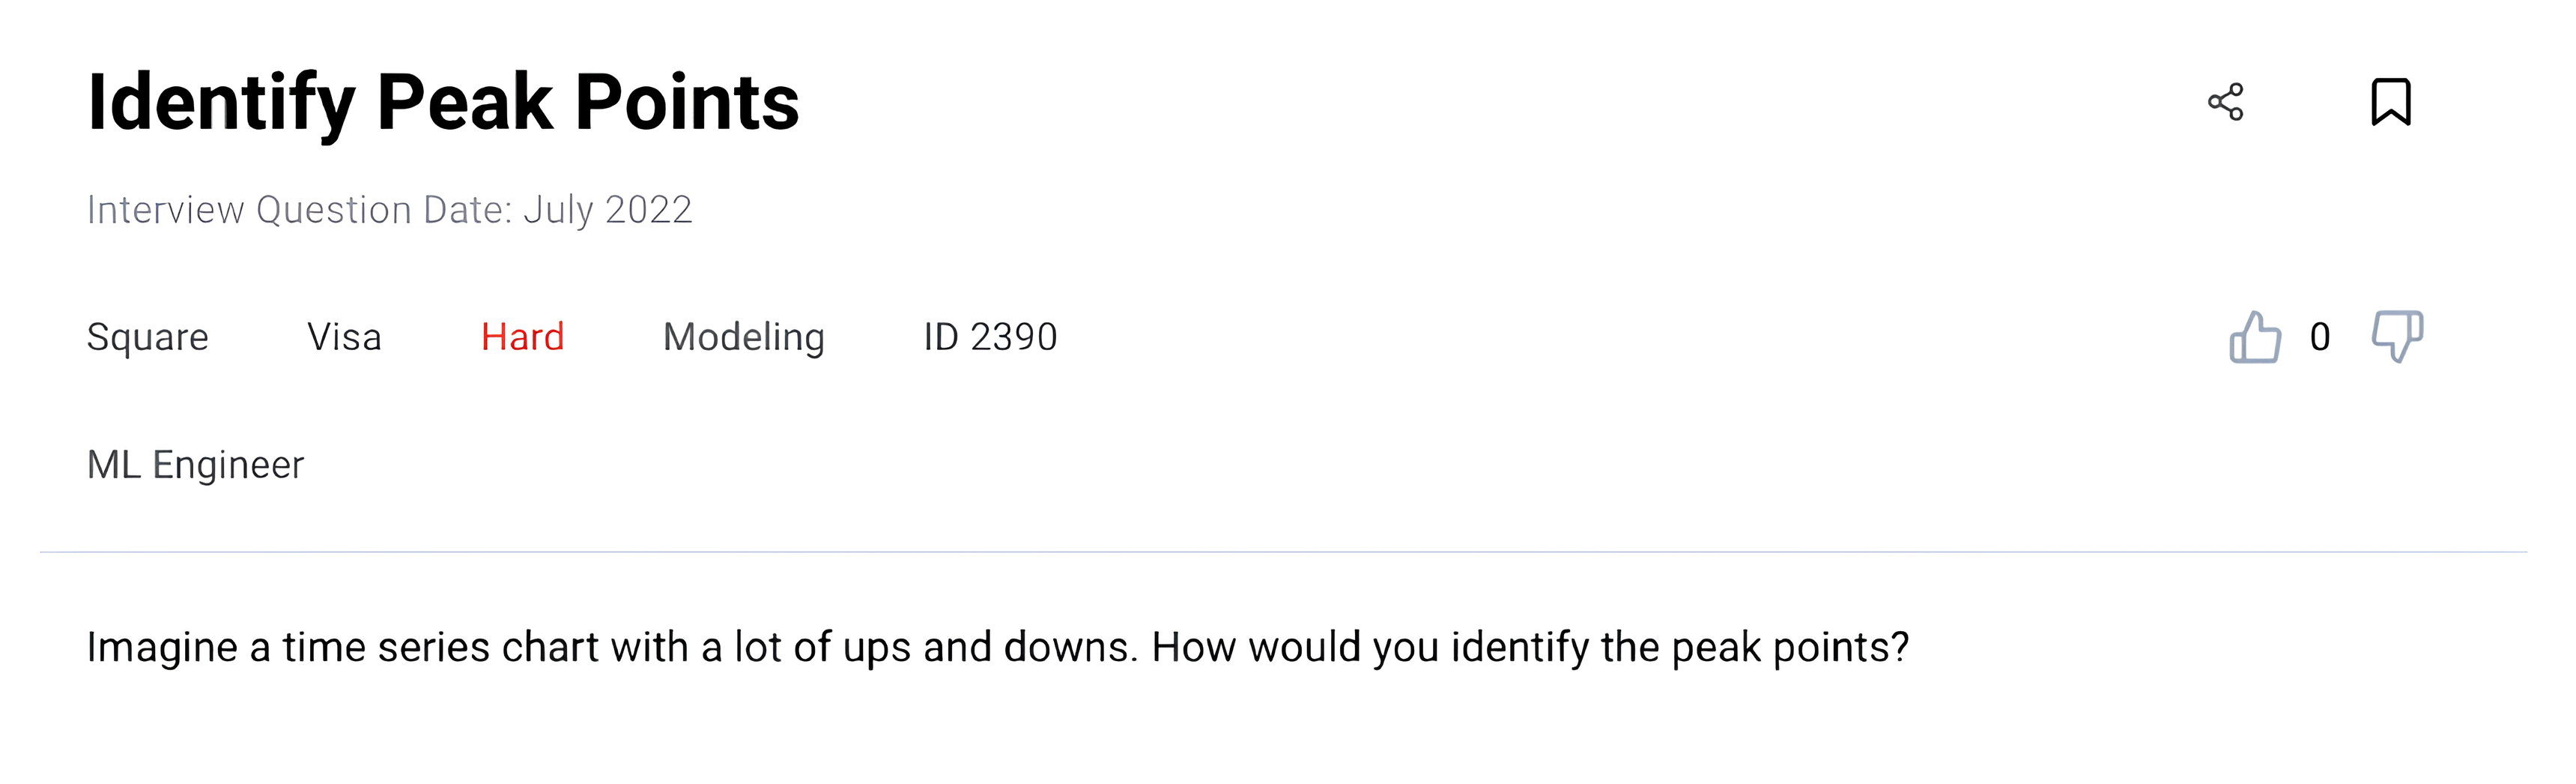Click the share icon to copy a link
The height and width of the screenshot is (784, 2576).
[x=2228, y=102]
